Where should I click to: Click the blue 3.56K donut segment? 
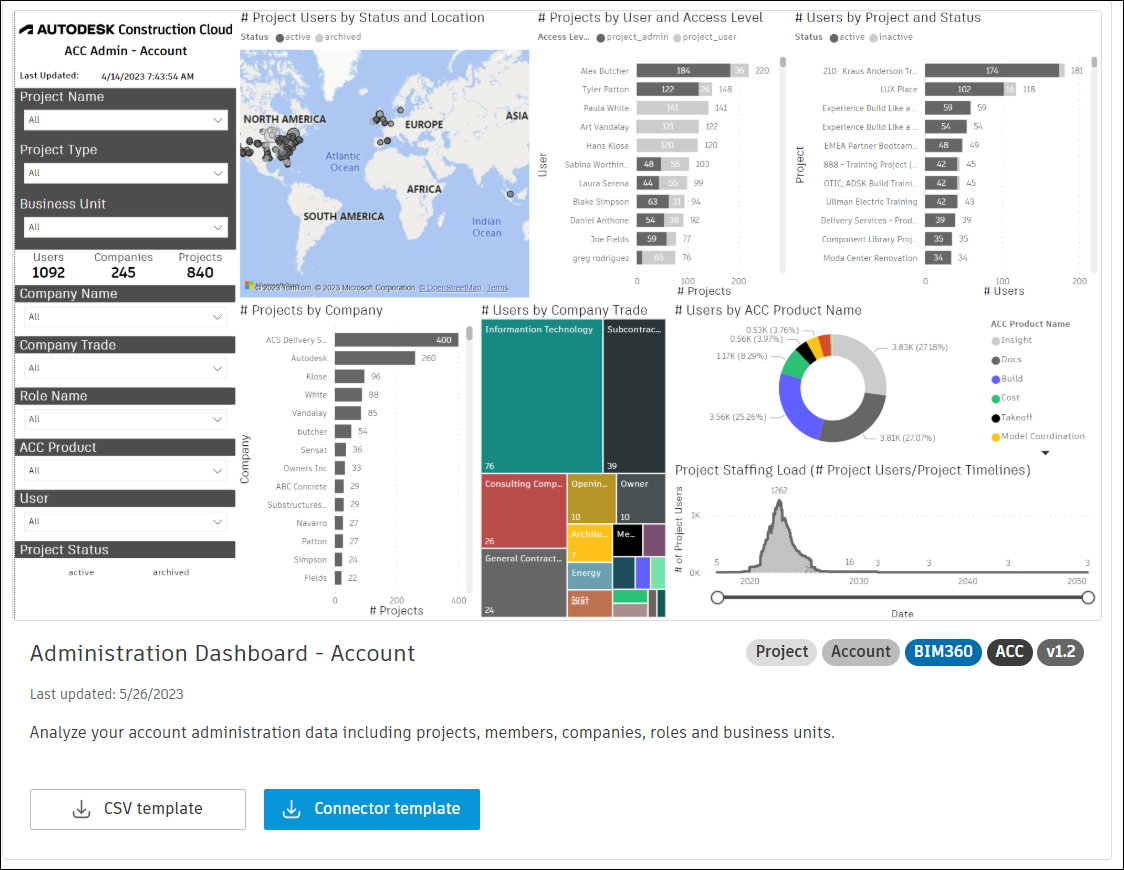(x=798, y=406)
